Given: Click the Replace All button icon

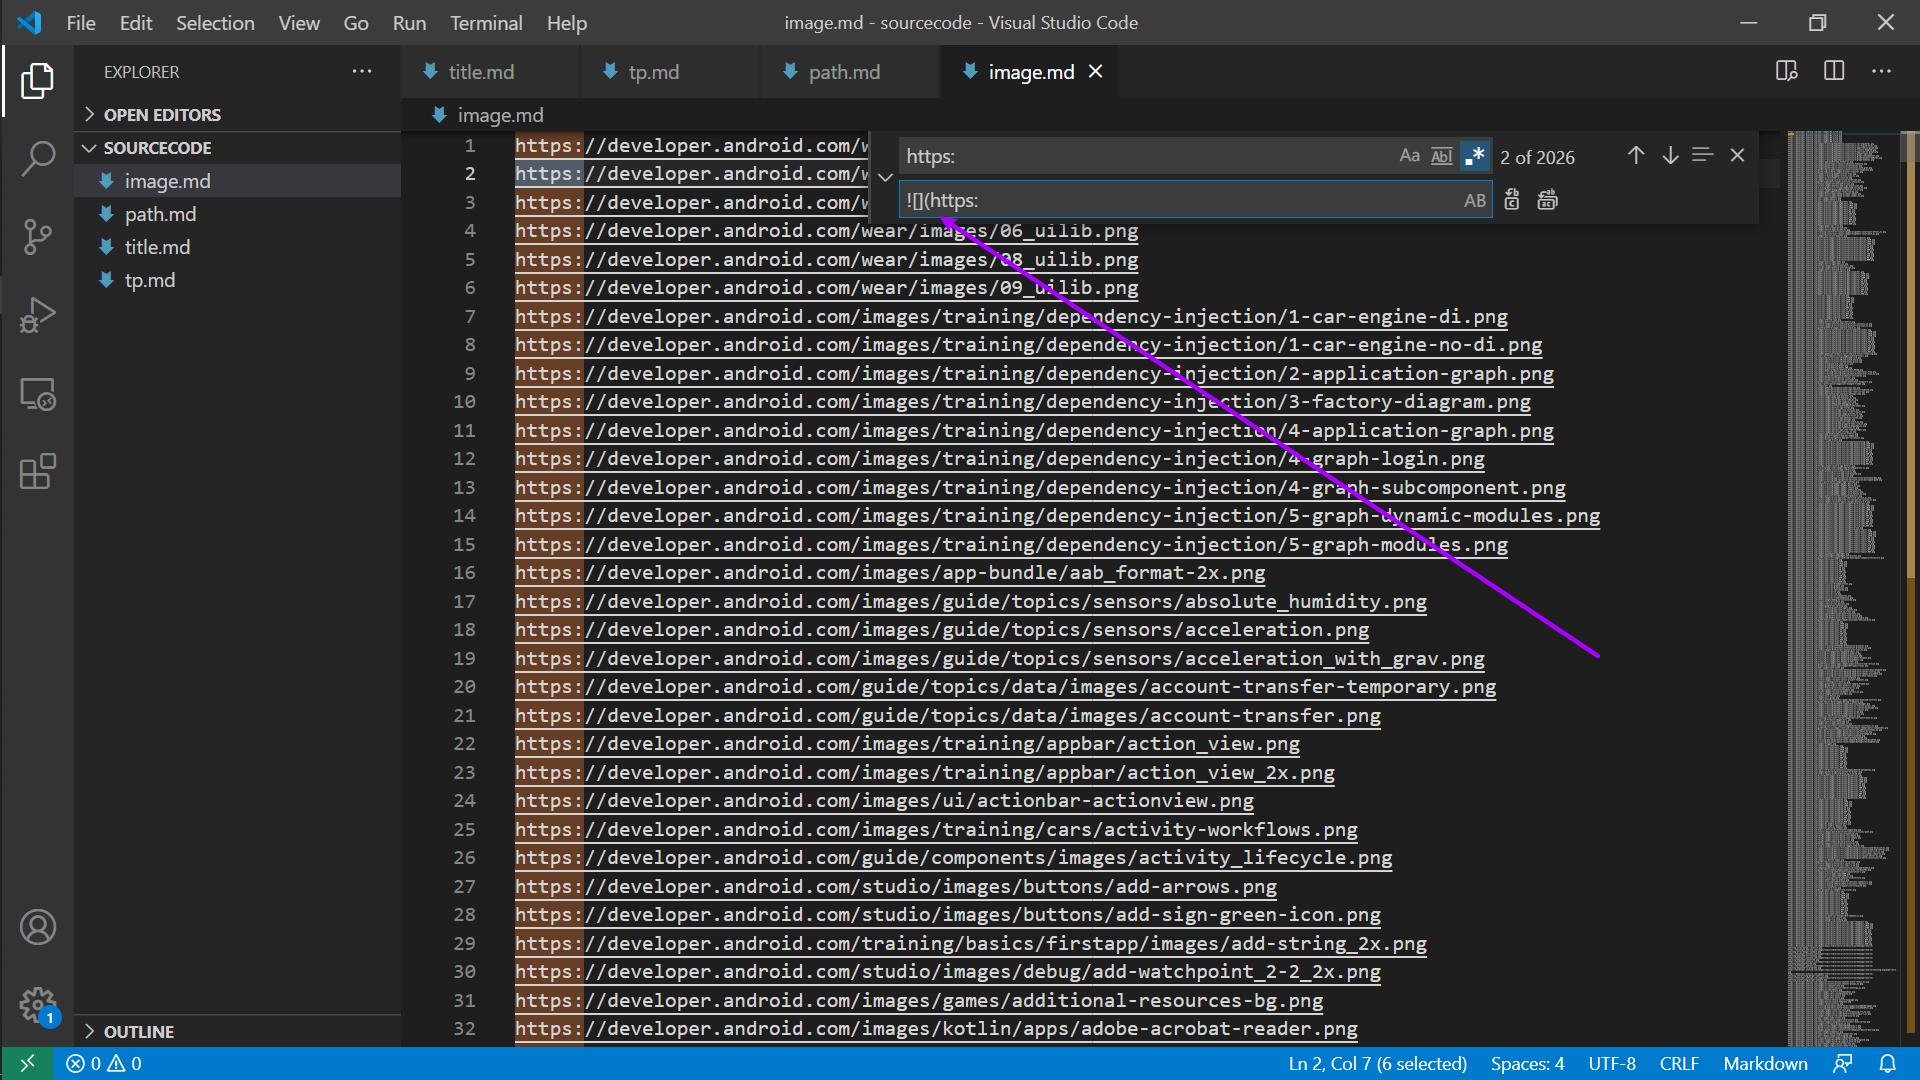Looking at the screenshot, I should [x=1547, y=200].
